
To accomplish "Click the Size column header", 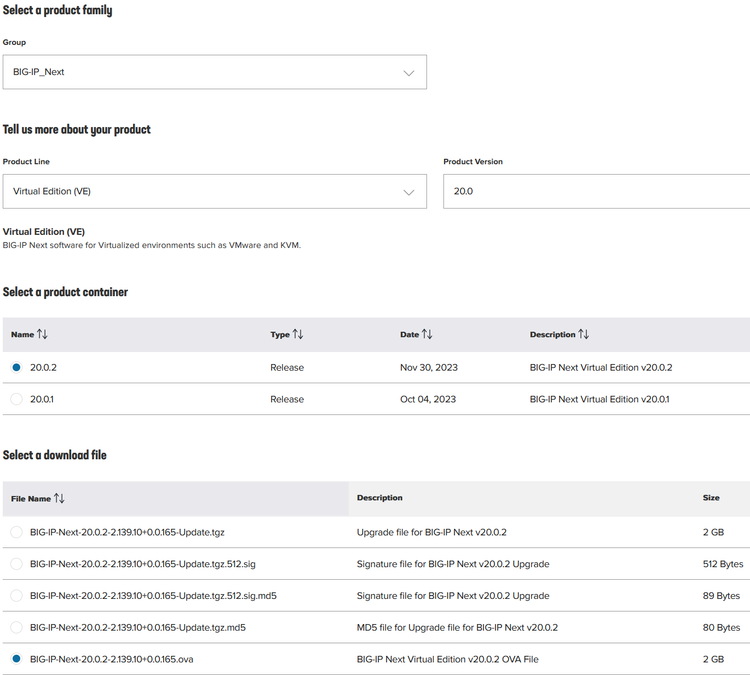I will click(x=711, y=498).
